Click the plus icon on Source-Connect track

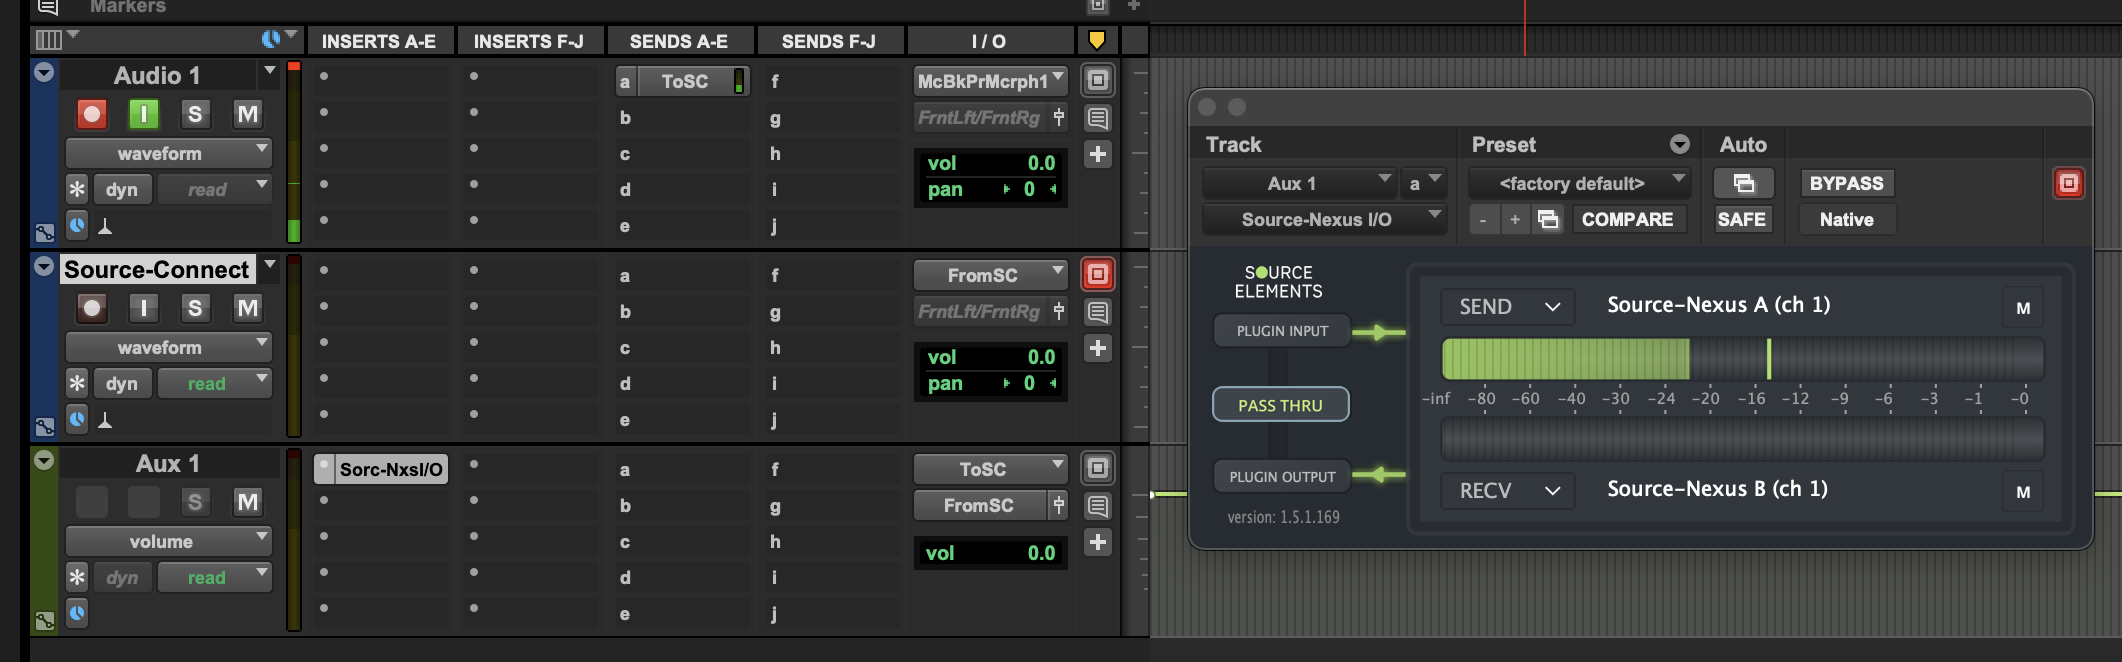click(x=1097, y=348)
